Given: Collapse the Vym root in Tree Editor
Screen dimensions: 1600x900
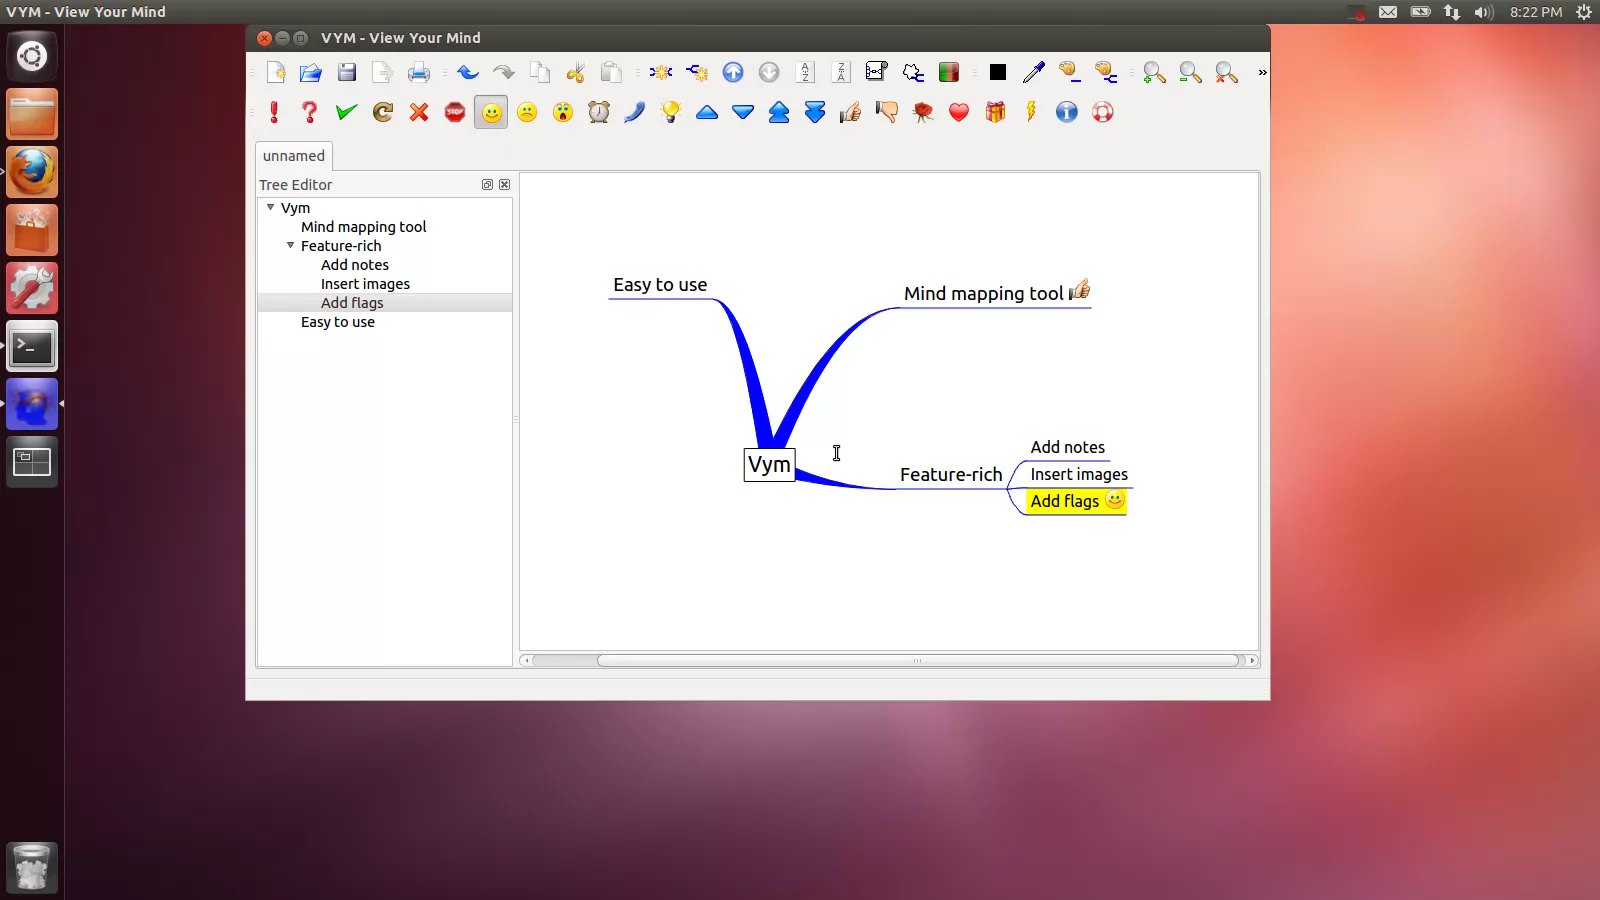Looking at the screenshot, I should coord(270,207).
